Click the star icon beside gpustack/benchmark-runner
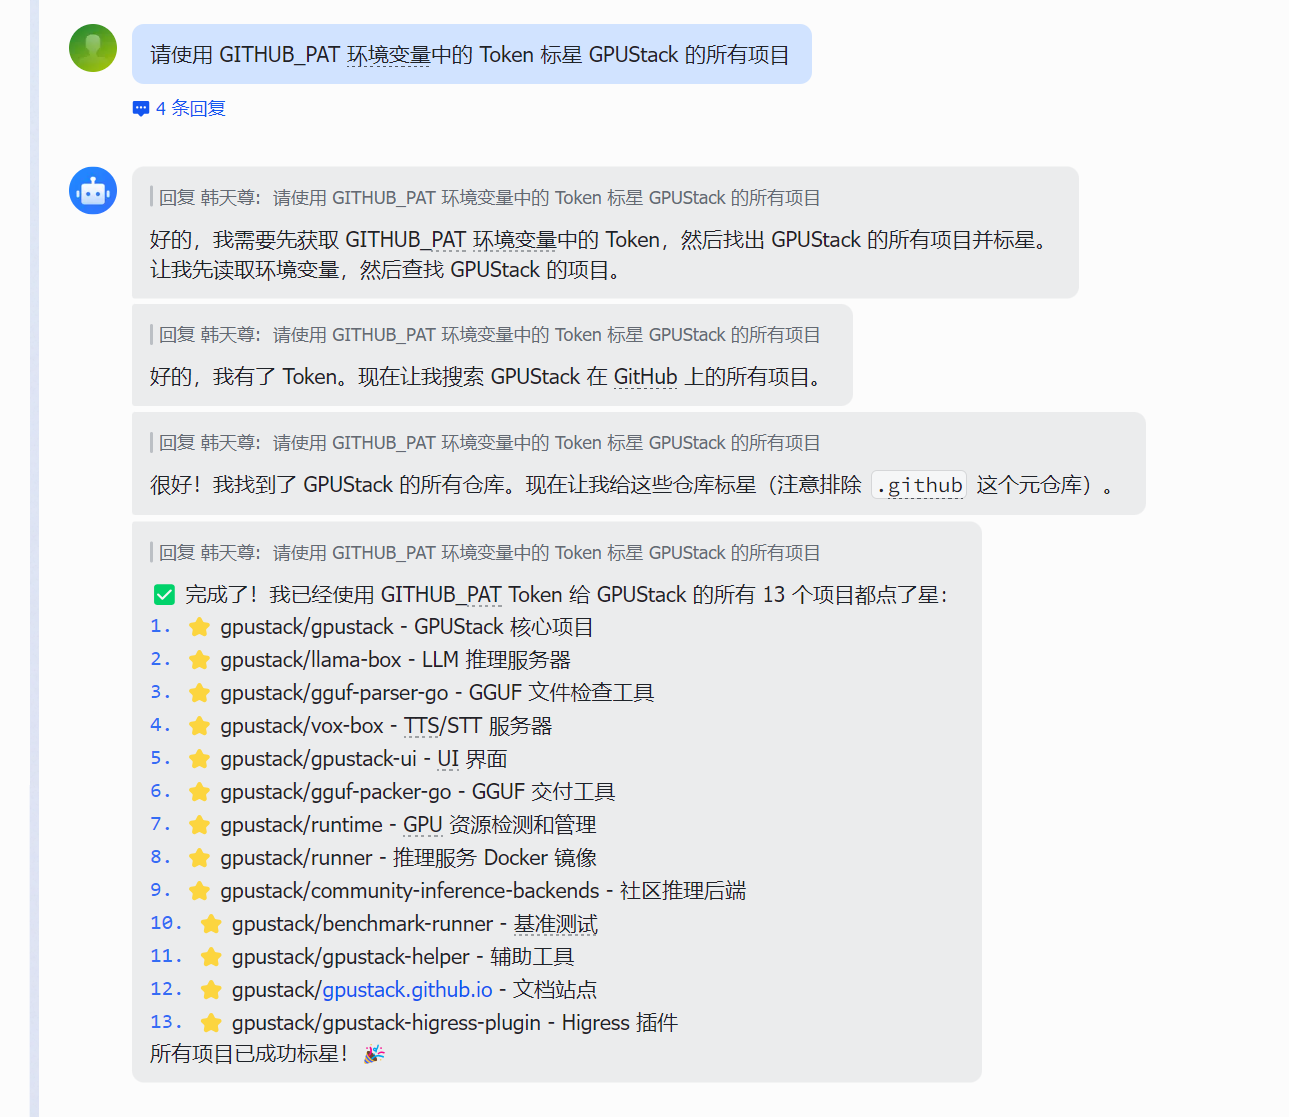1289x1117 pixels. (x=210, y=924)
